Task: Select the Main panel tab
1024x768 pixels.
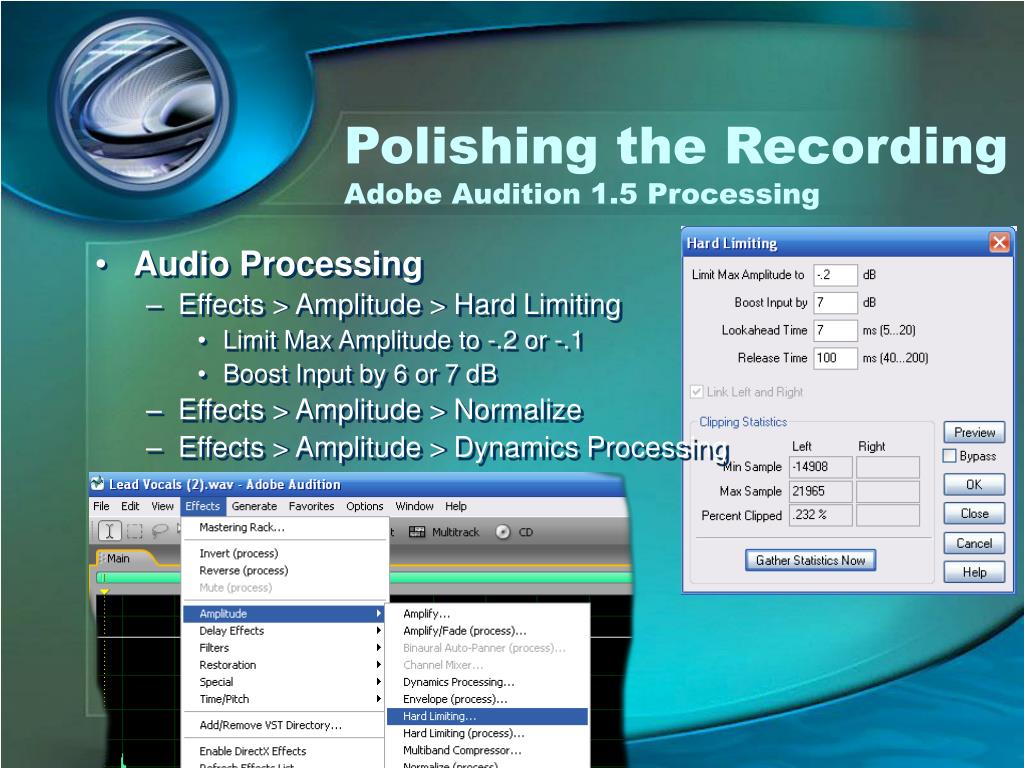Action: point(118,558)
